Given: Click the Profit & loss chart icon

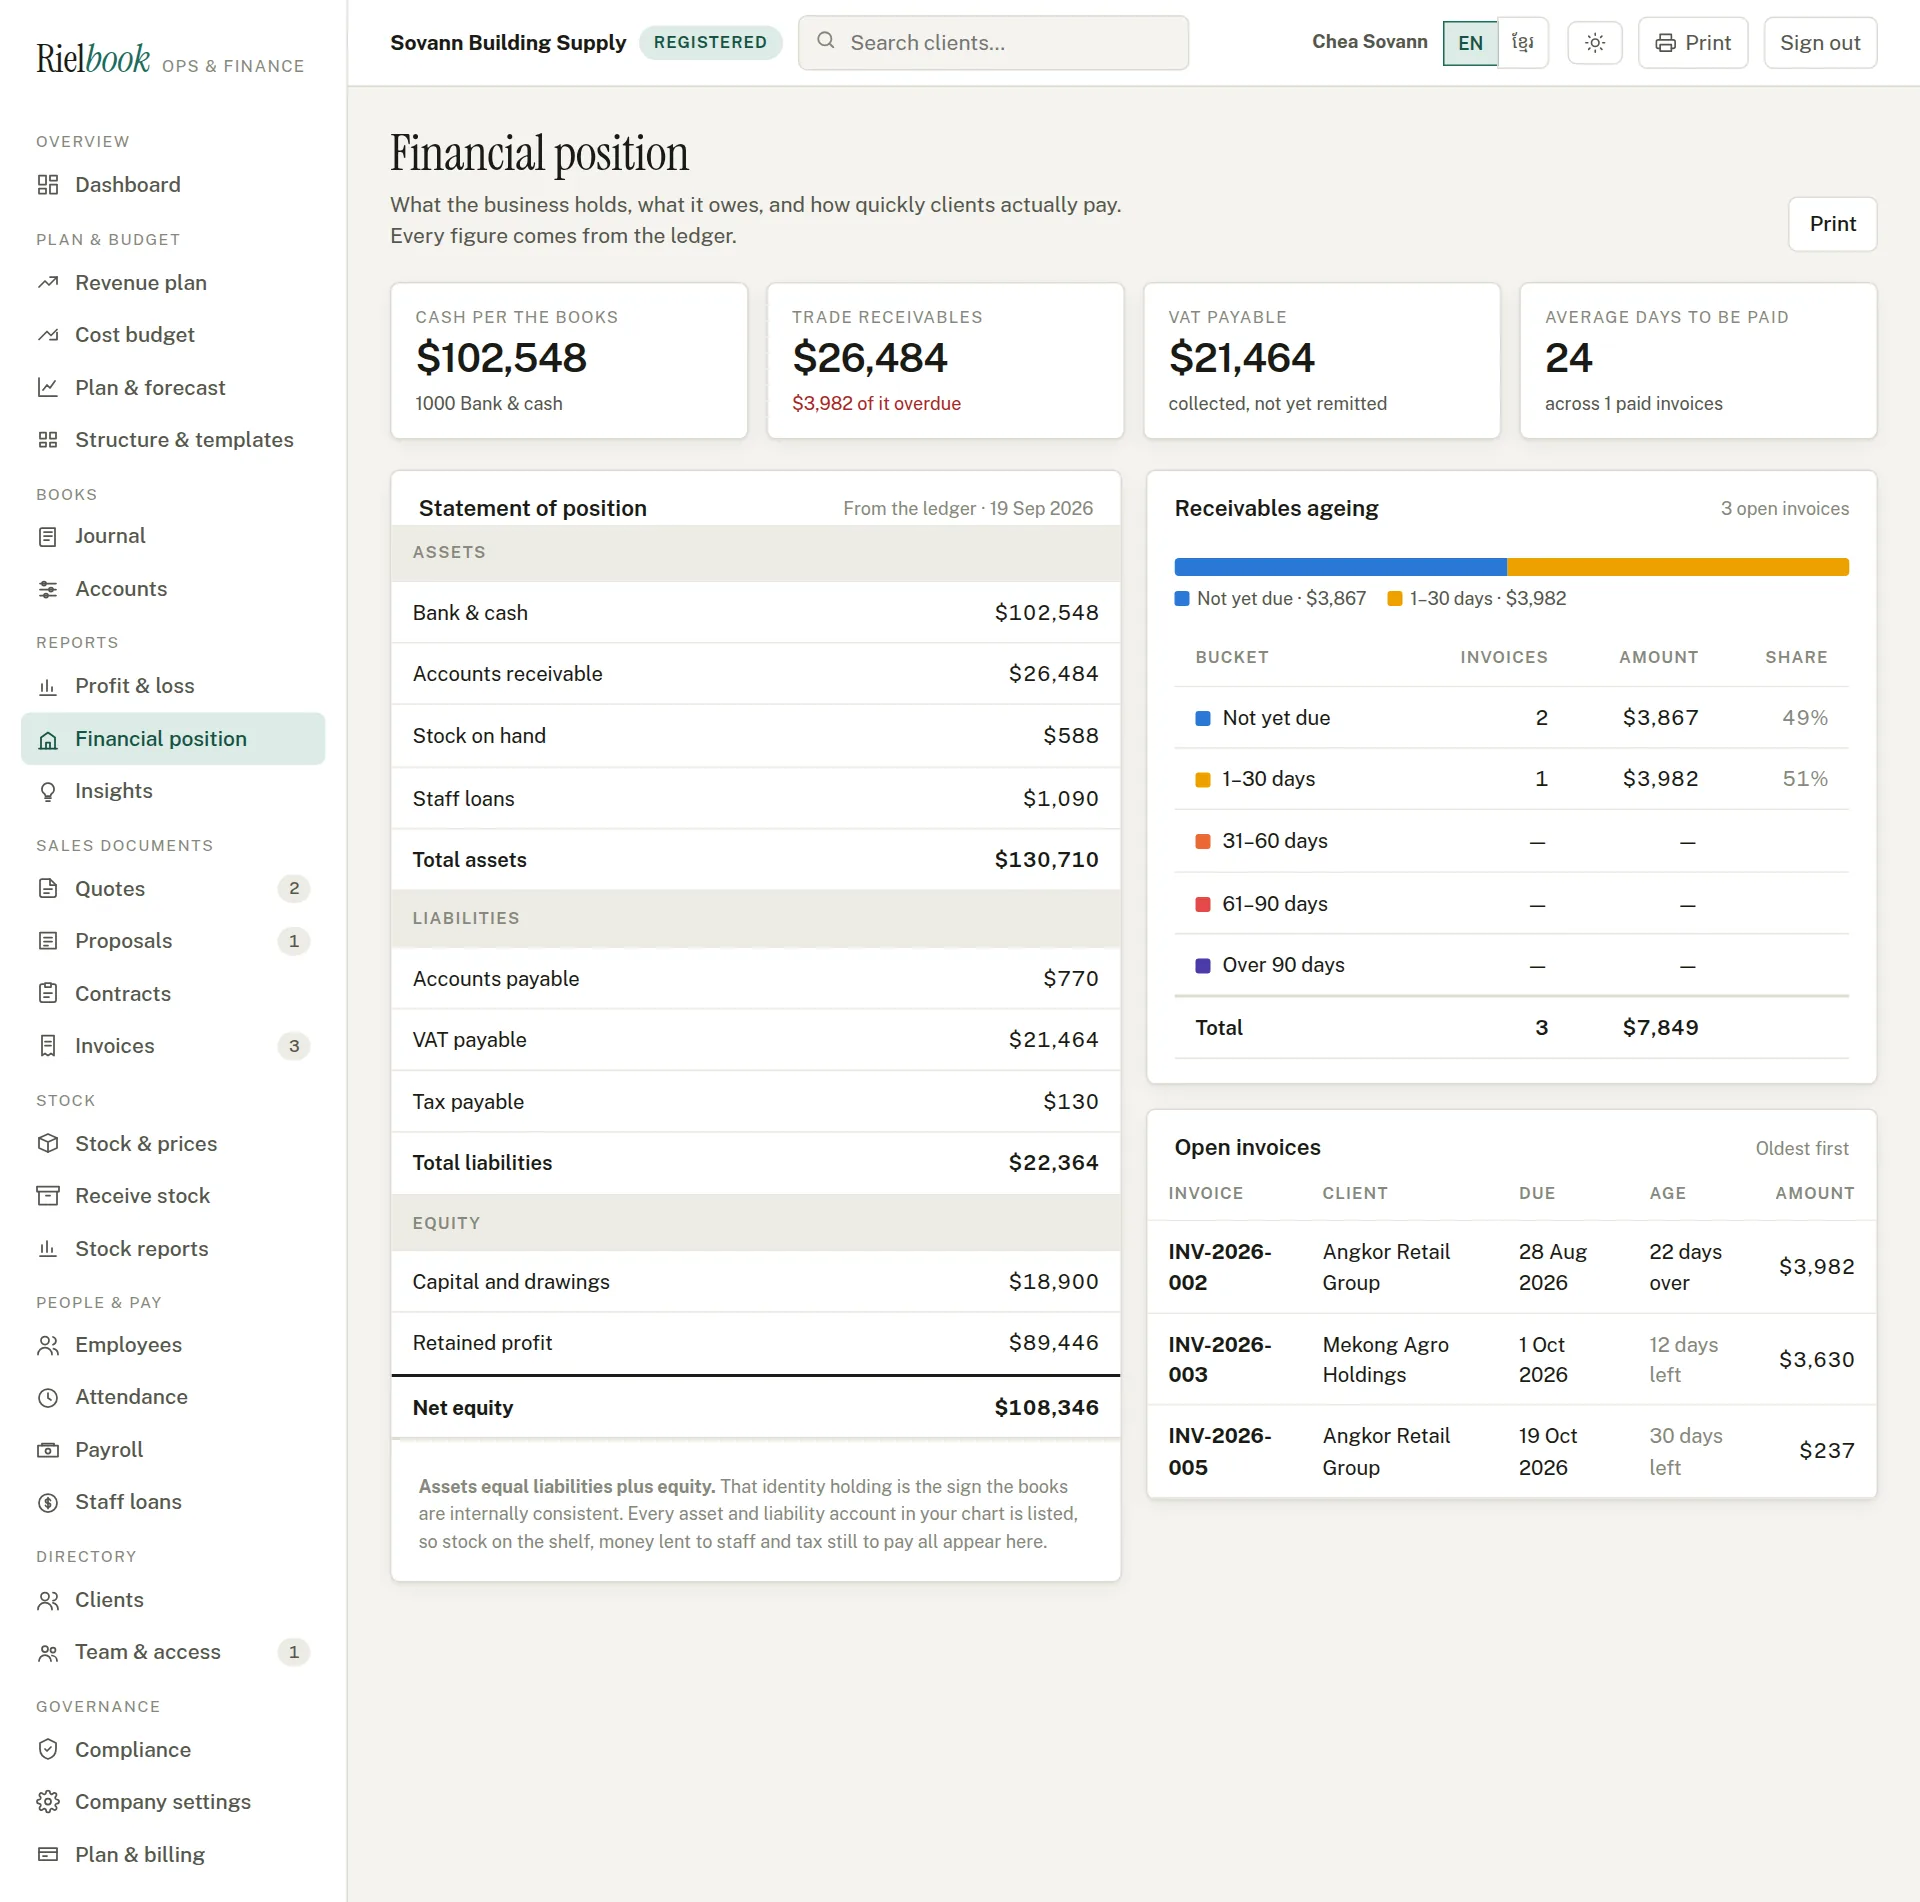Looking at the screenshot, I should 48,686.
